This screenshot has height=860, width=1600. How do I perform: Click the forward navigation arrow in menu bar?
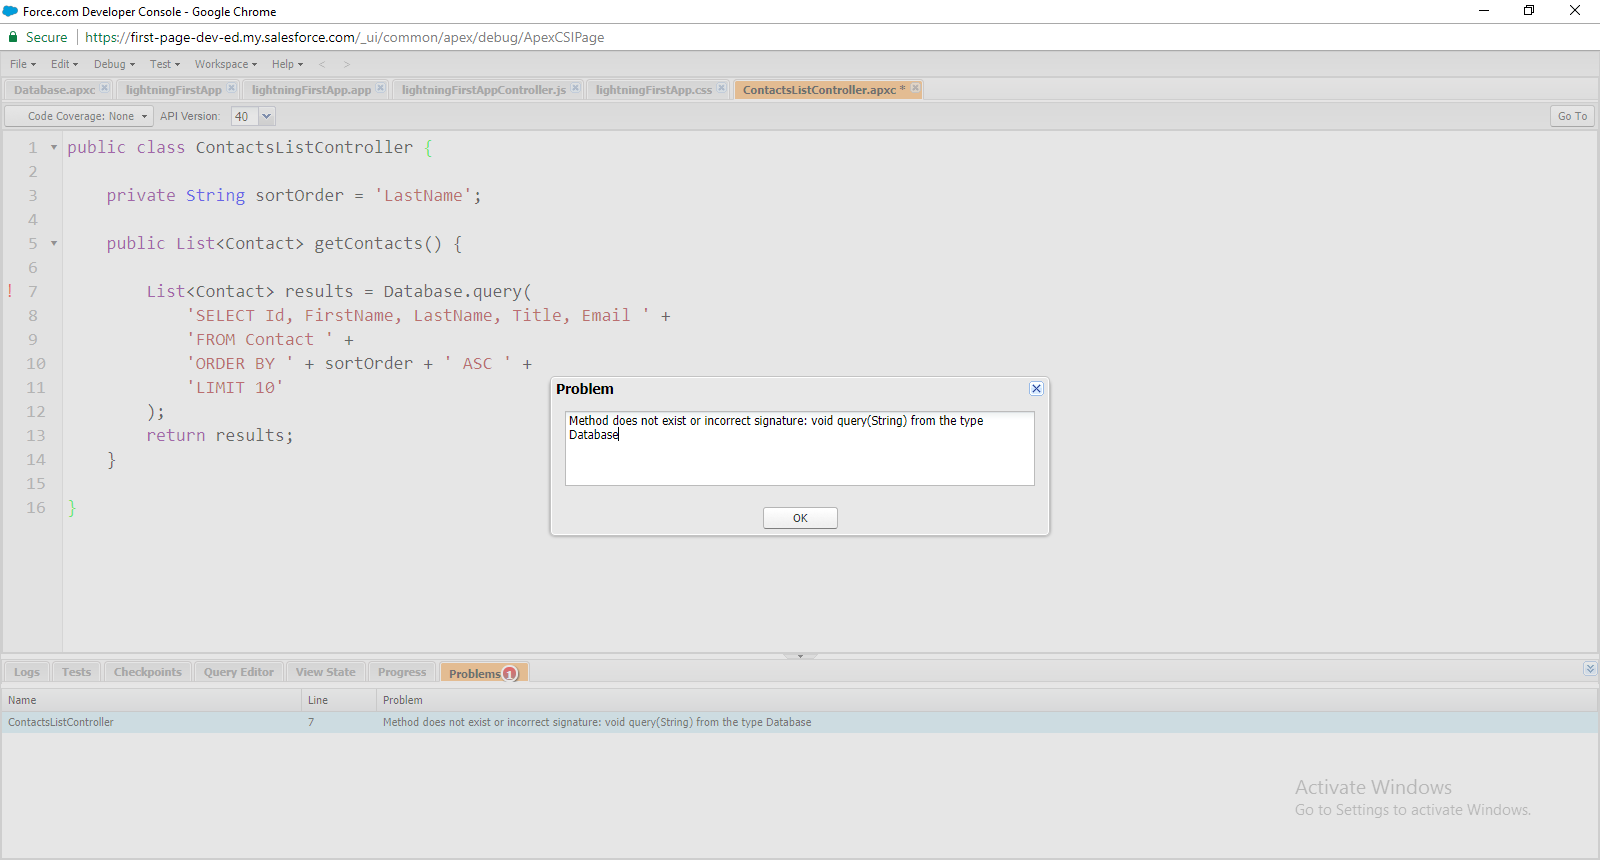pyautogui.click(x=347, y=64)
